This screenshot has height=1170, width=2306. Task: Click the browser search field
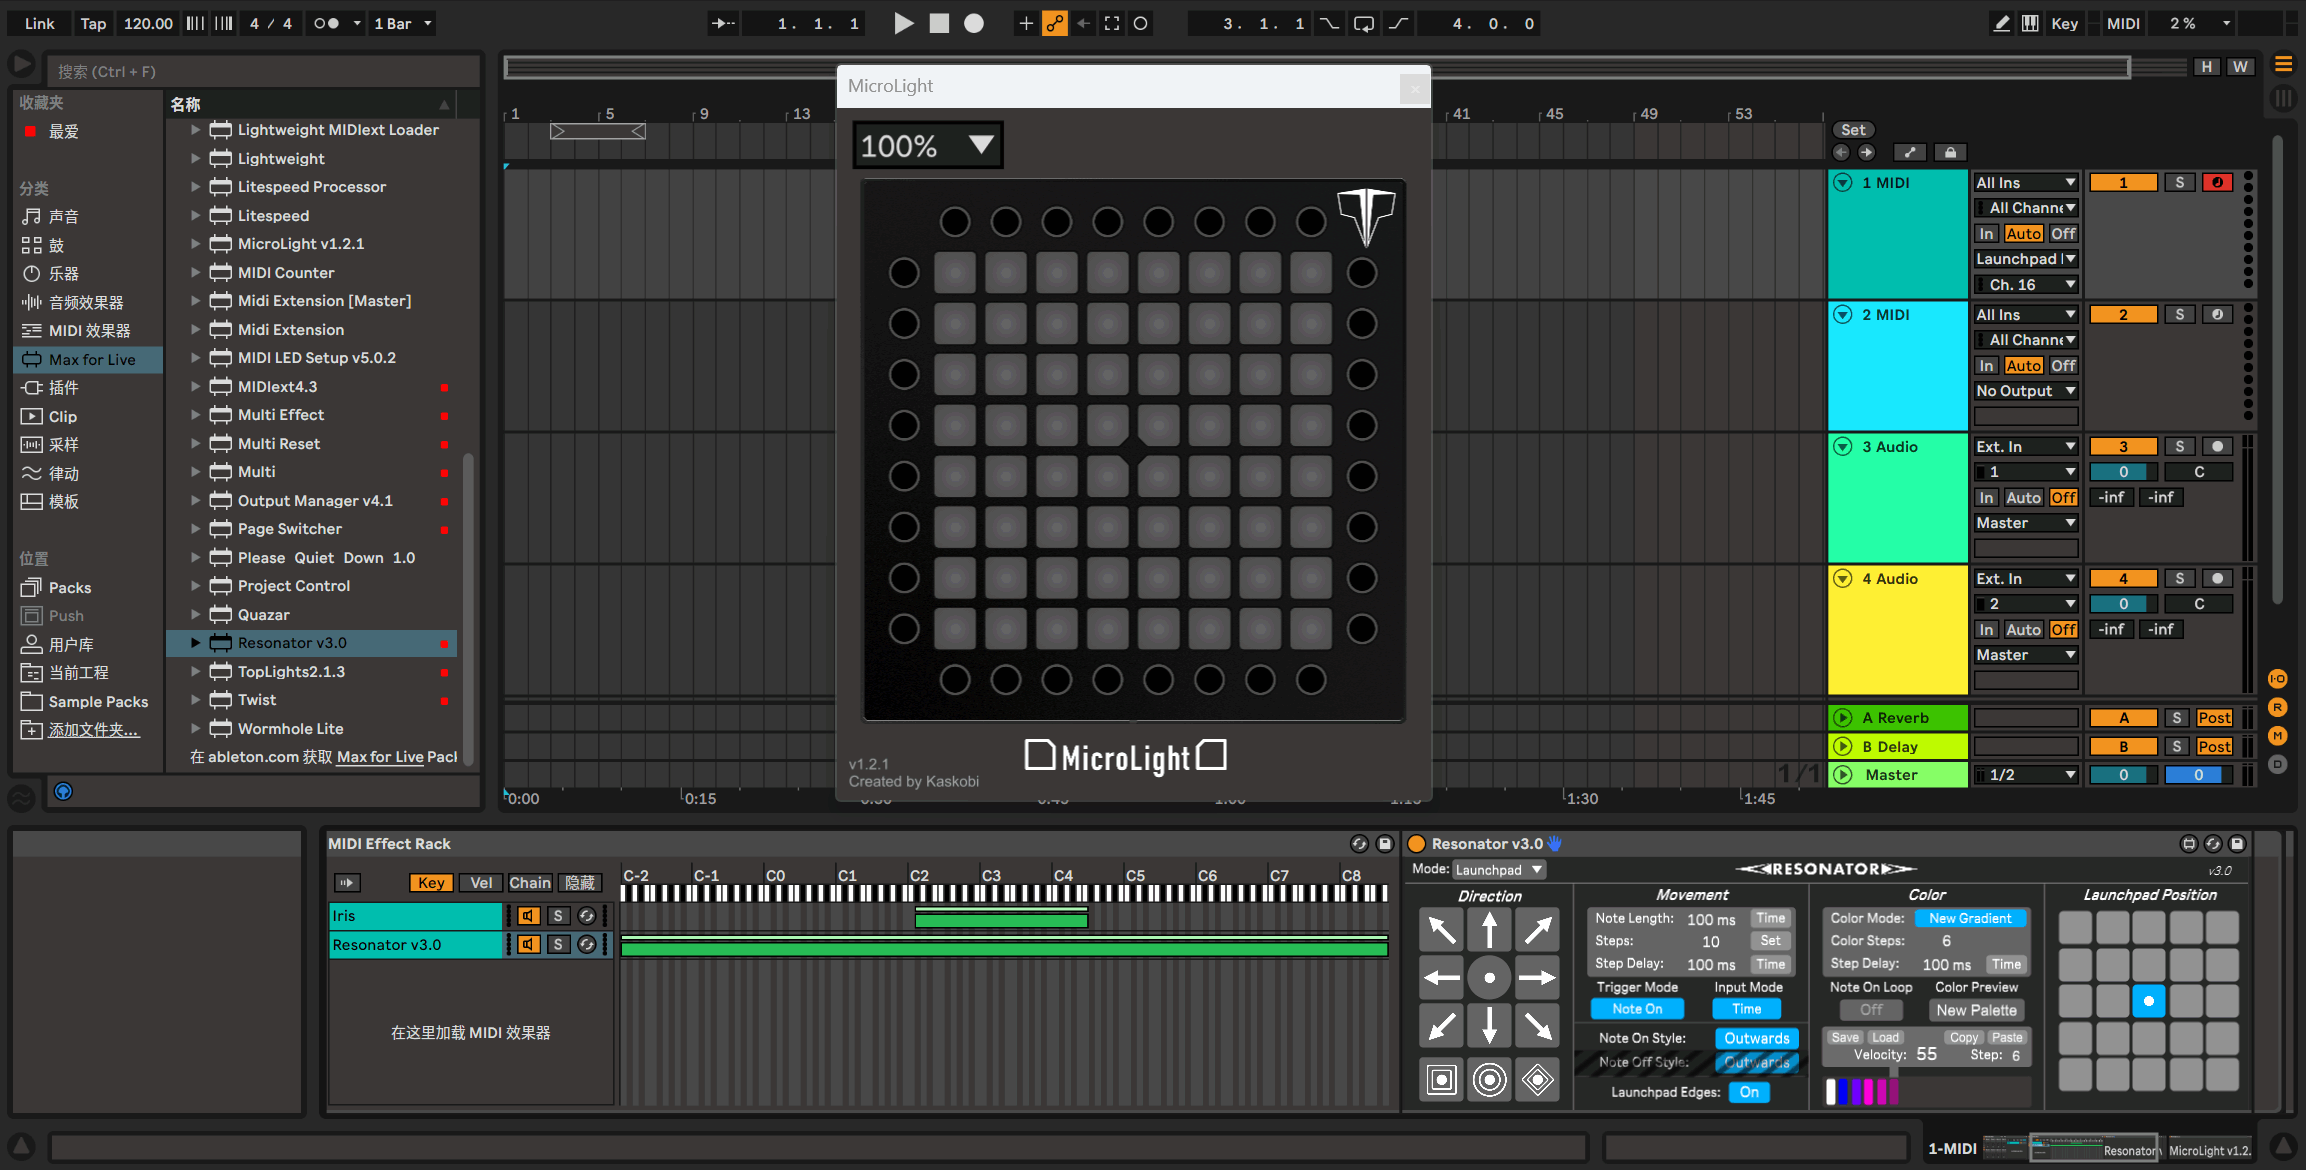click(x=260, y=70)
